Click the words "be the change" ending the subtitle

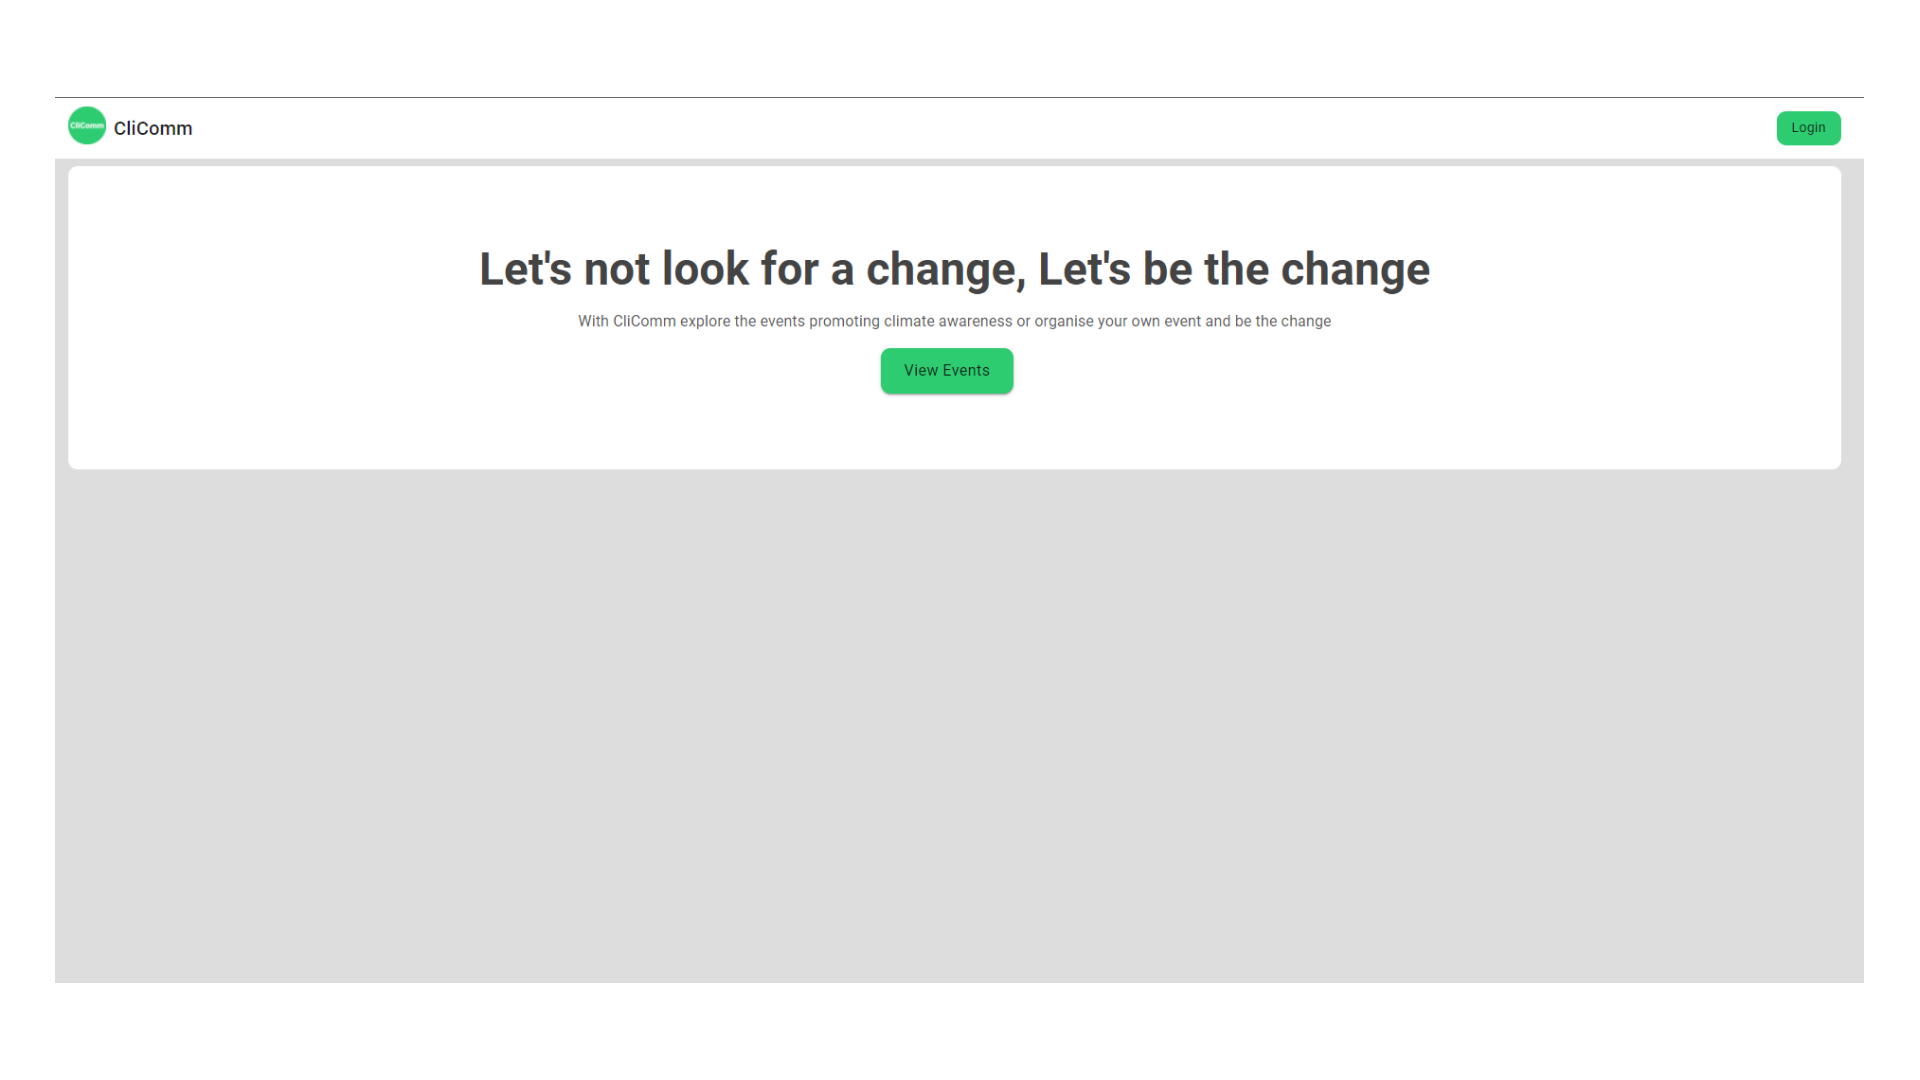1283,321
